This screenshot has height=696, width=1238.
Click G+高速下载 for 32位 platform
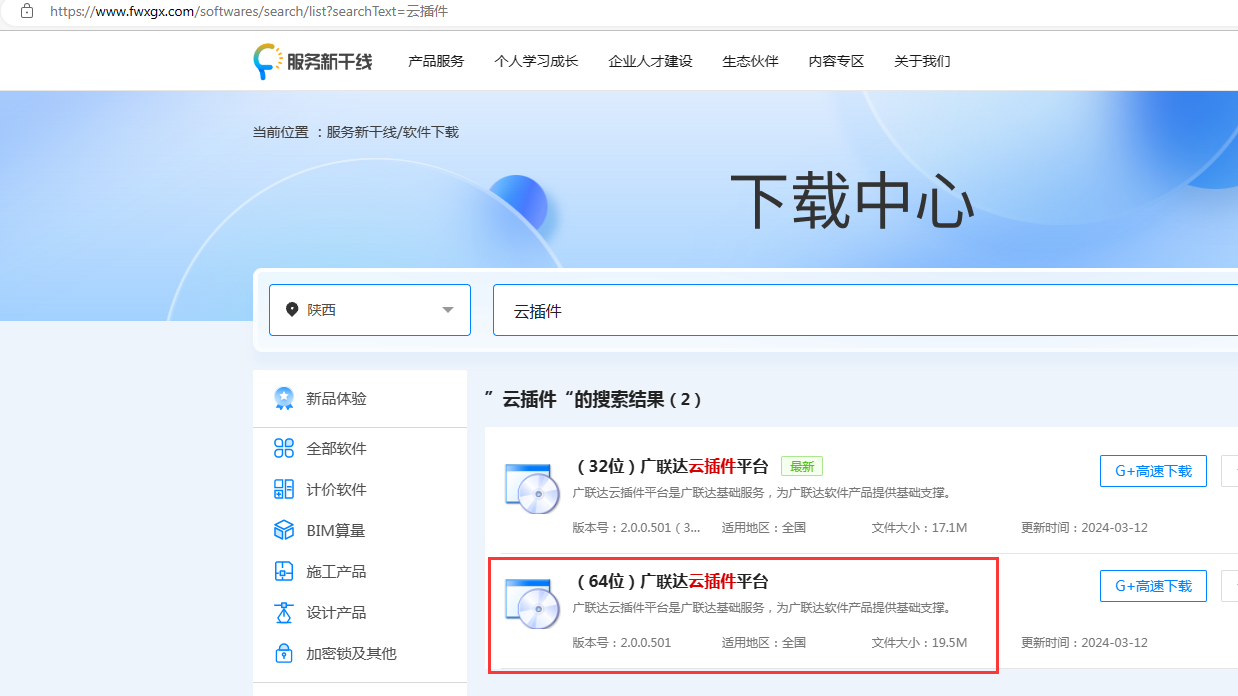(1153, 471)
